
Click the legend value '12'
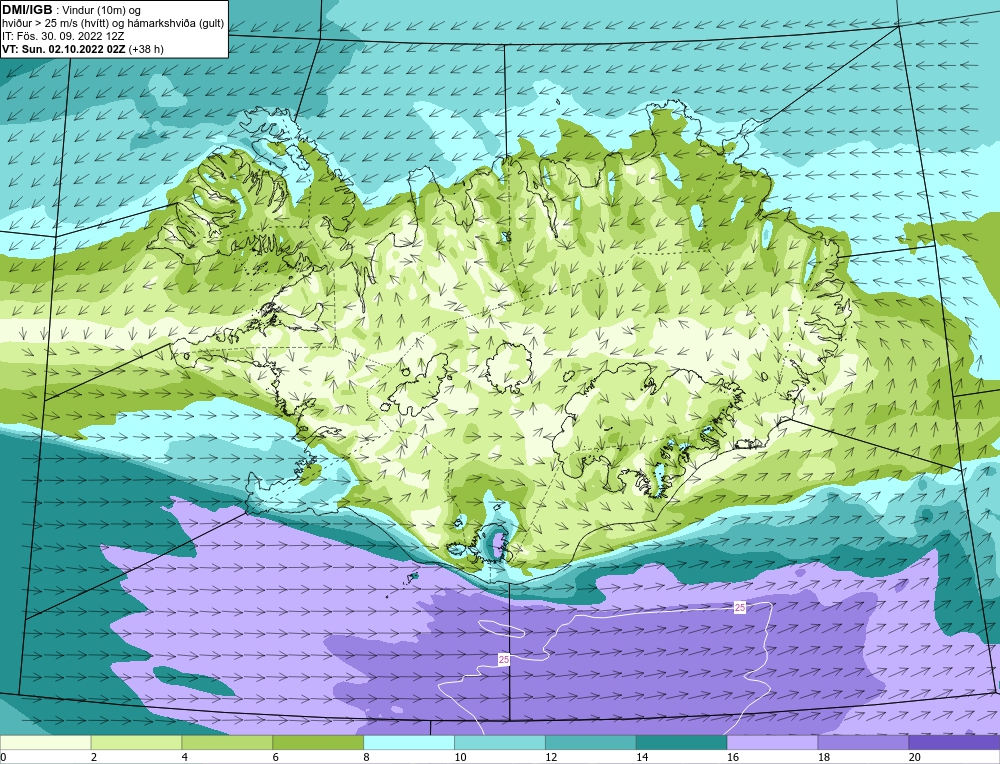point(550,757)
